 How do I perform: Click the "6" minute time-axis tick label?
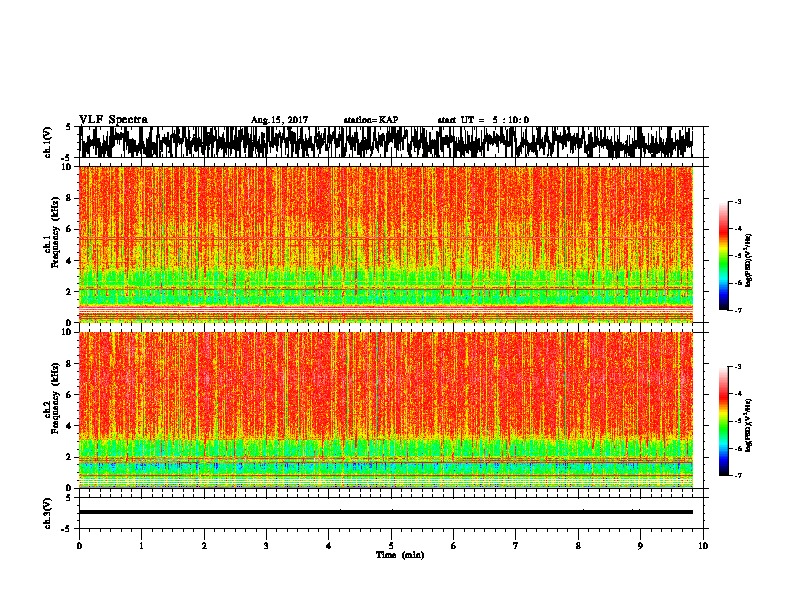[x=454, y=546]
